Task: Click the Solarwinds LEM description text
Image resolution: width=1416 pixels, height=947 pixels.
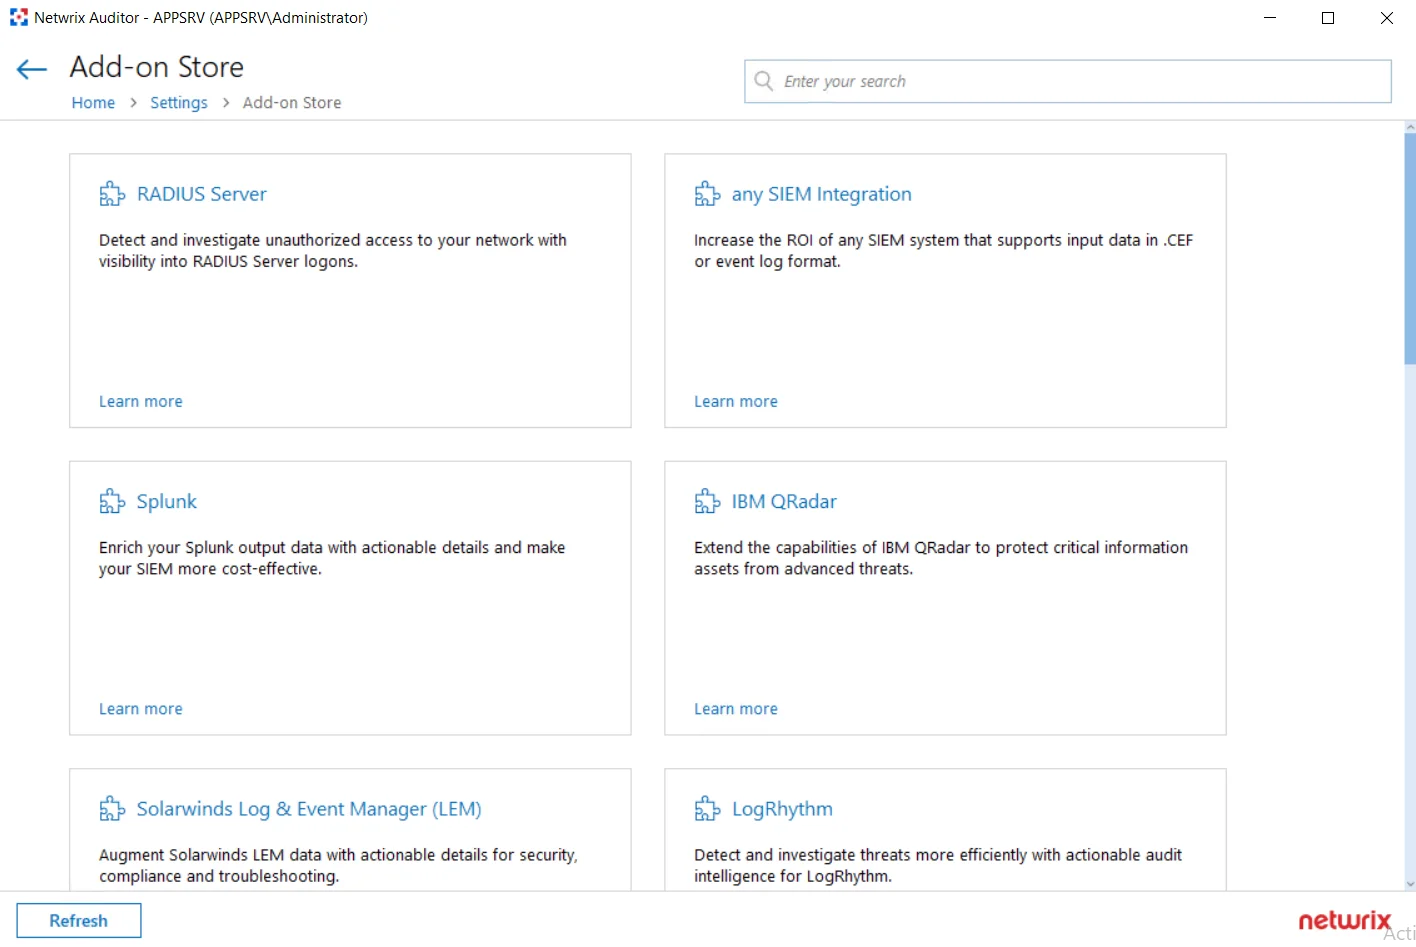Action: (338, 865)
